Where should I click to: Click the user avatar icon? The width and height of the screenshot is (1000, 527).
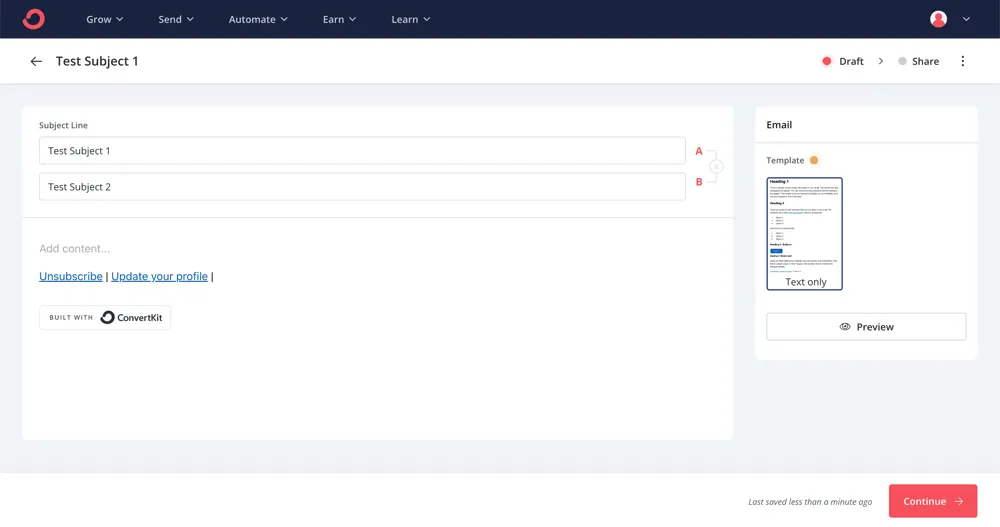[938, 19]
